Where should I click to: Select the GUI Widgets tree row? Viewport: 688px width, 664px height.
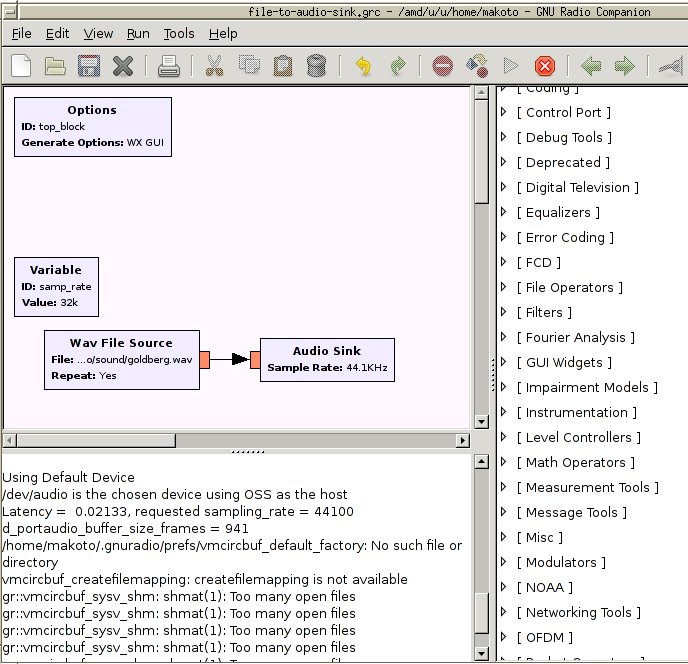(x=593, y=362)
